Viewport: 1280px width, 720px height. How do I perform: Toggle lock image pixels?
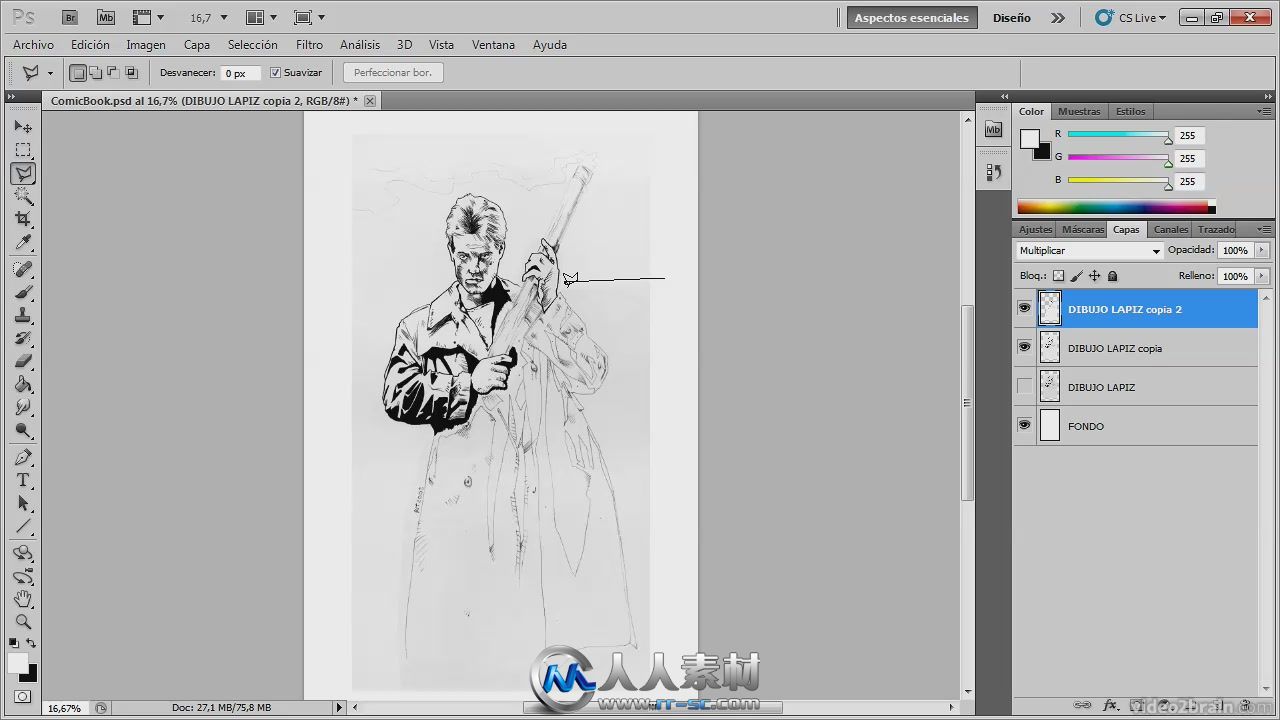[1076, 276]
